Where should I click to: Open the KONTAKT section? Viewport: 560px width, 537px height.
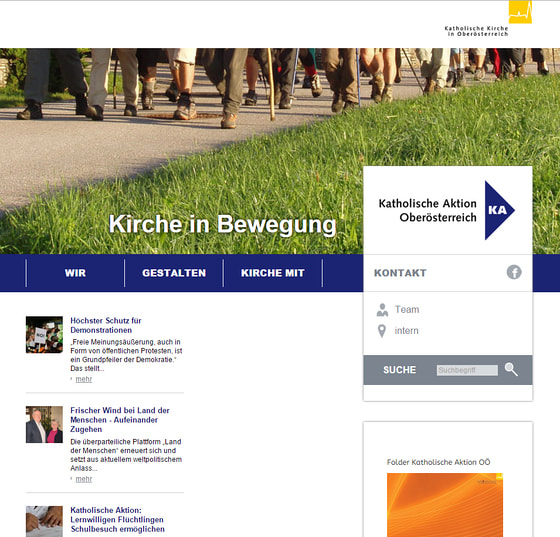(400, 273)
